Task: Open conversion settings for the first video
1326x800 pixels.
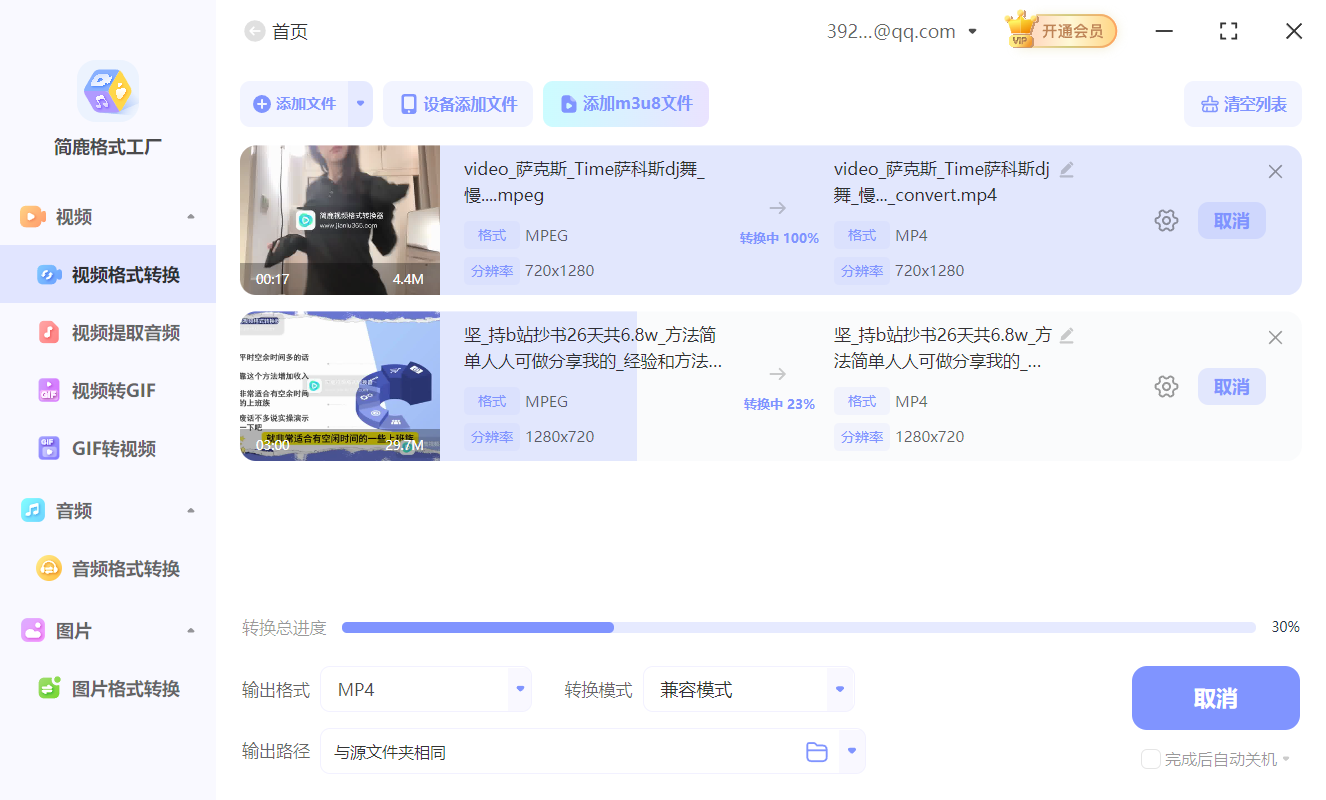Action: point(1166,220)
